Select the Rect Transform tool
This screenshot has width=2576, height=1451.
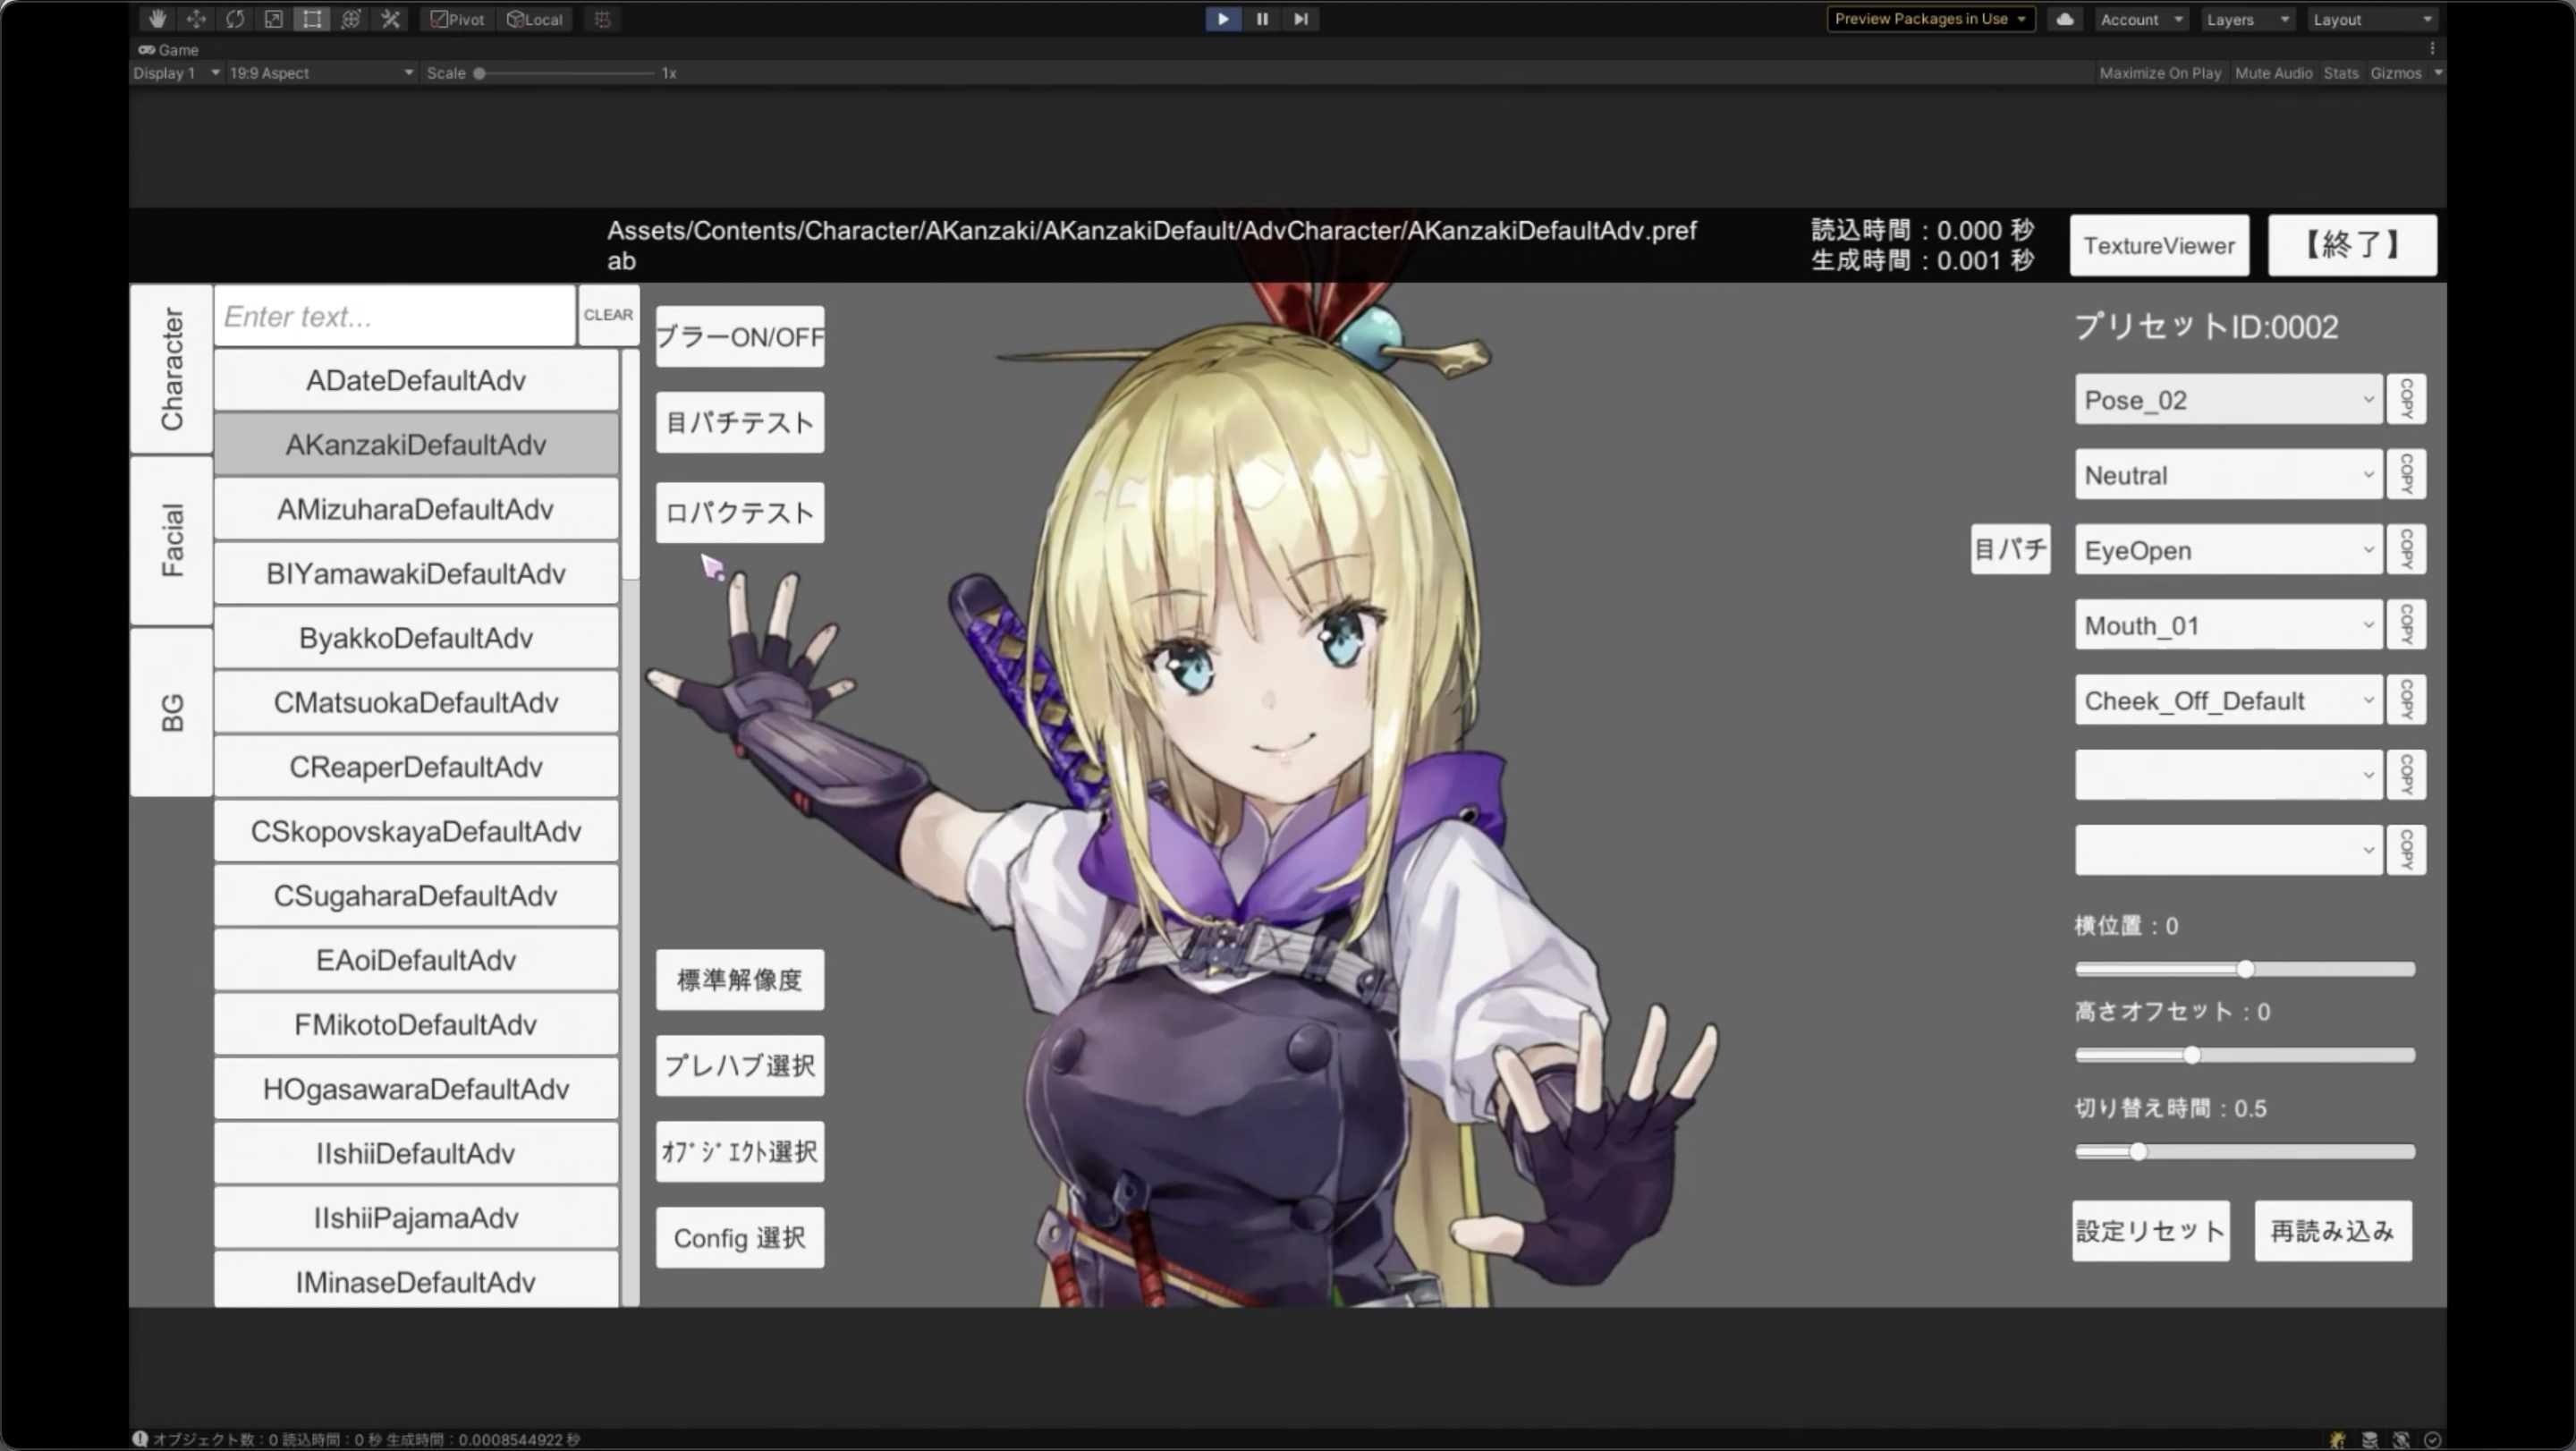(x=312, y=19)
